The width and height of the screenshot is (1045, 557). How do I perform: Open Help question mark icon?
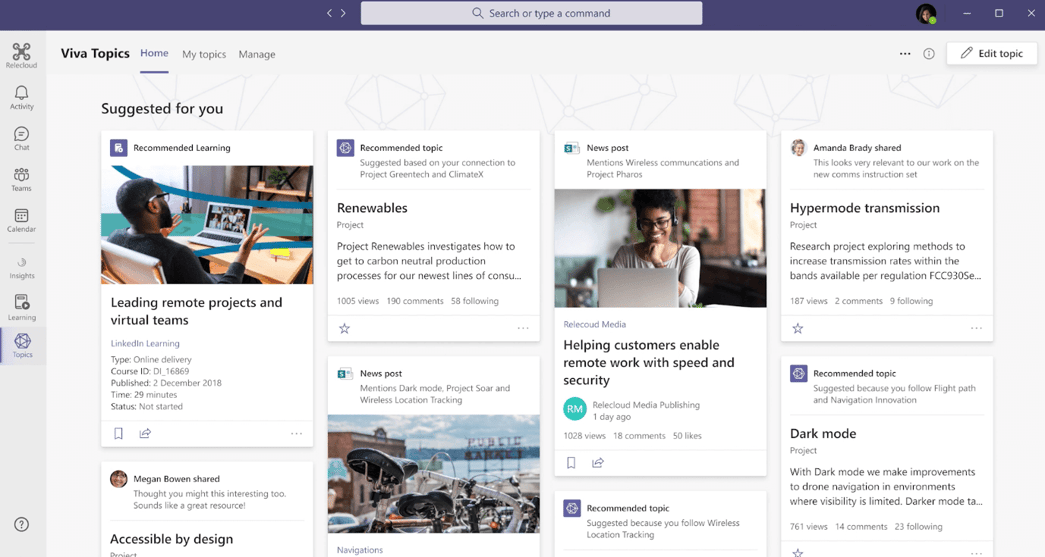tap(21, 524)
